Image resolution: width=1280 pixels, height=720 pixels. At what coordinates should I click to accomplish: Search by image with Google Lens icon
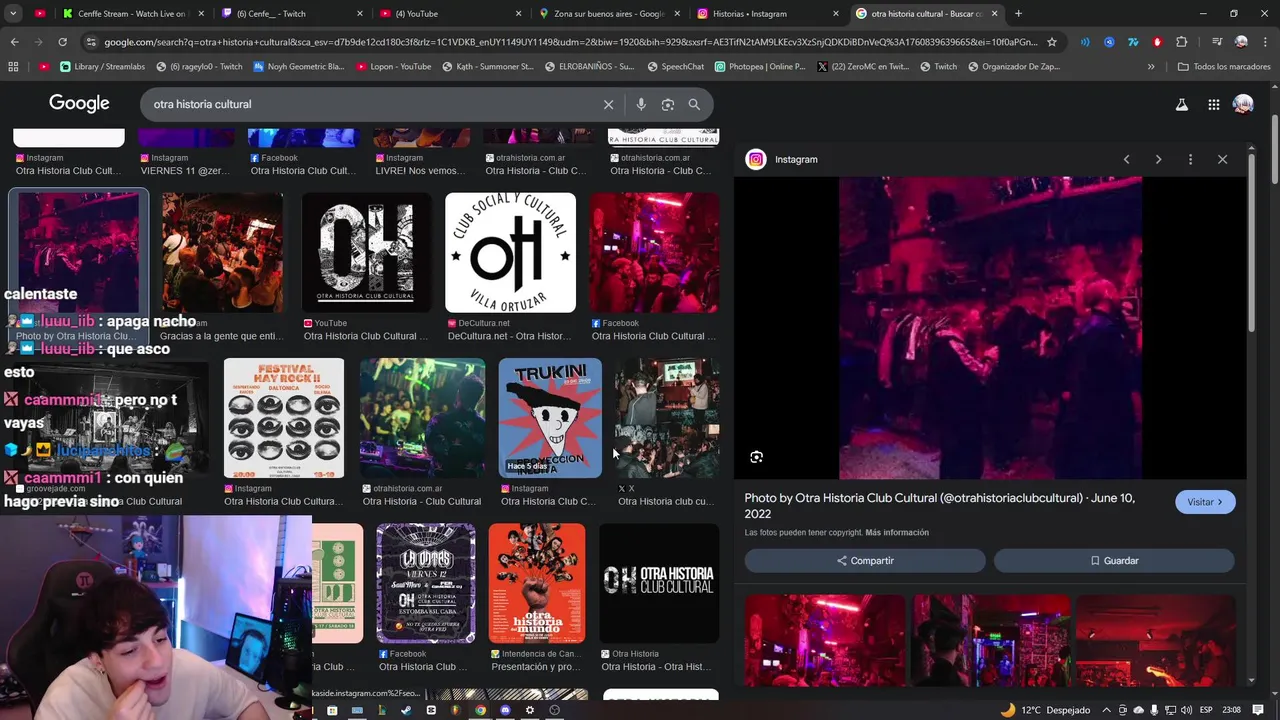click(668, 104)
